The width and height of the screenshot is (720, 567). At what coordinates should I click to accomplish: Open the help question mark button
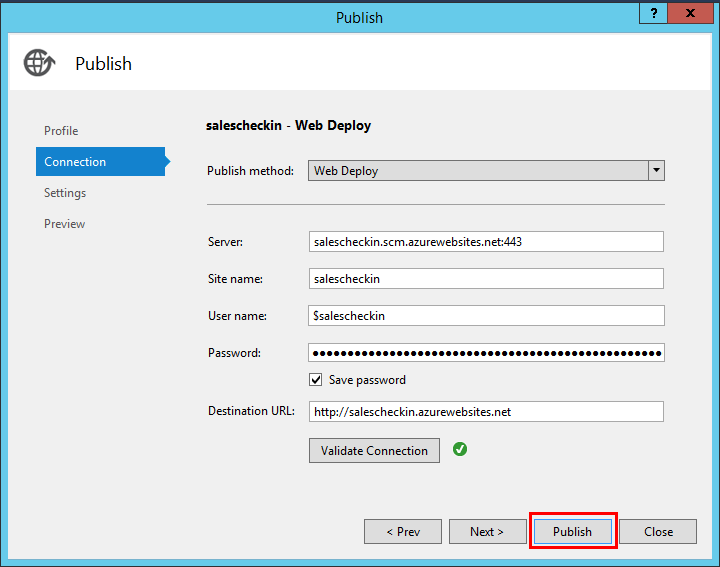[653, 13]
